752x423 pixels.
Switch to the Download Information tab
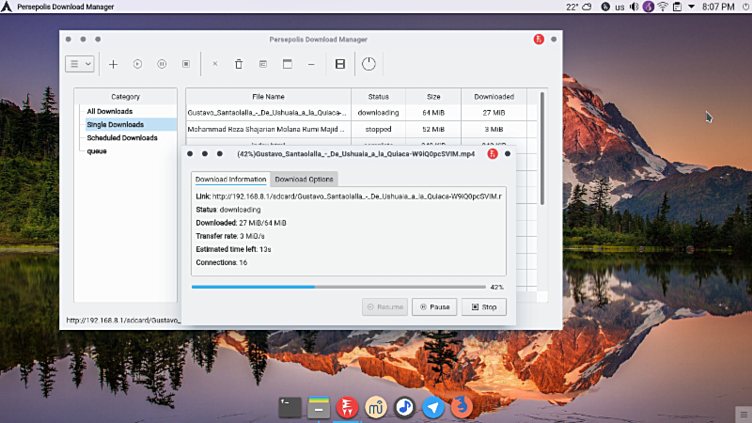click(x=231, y=179)
